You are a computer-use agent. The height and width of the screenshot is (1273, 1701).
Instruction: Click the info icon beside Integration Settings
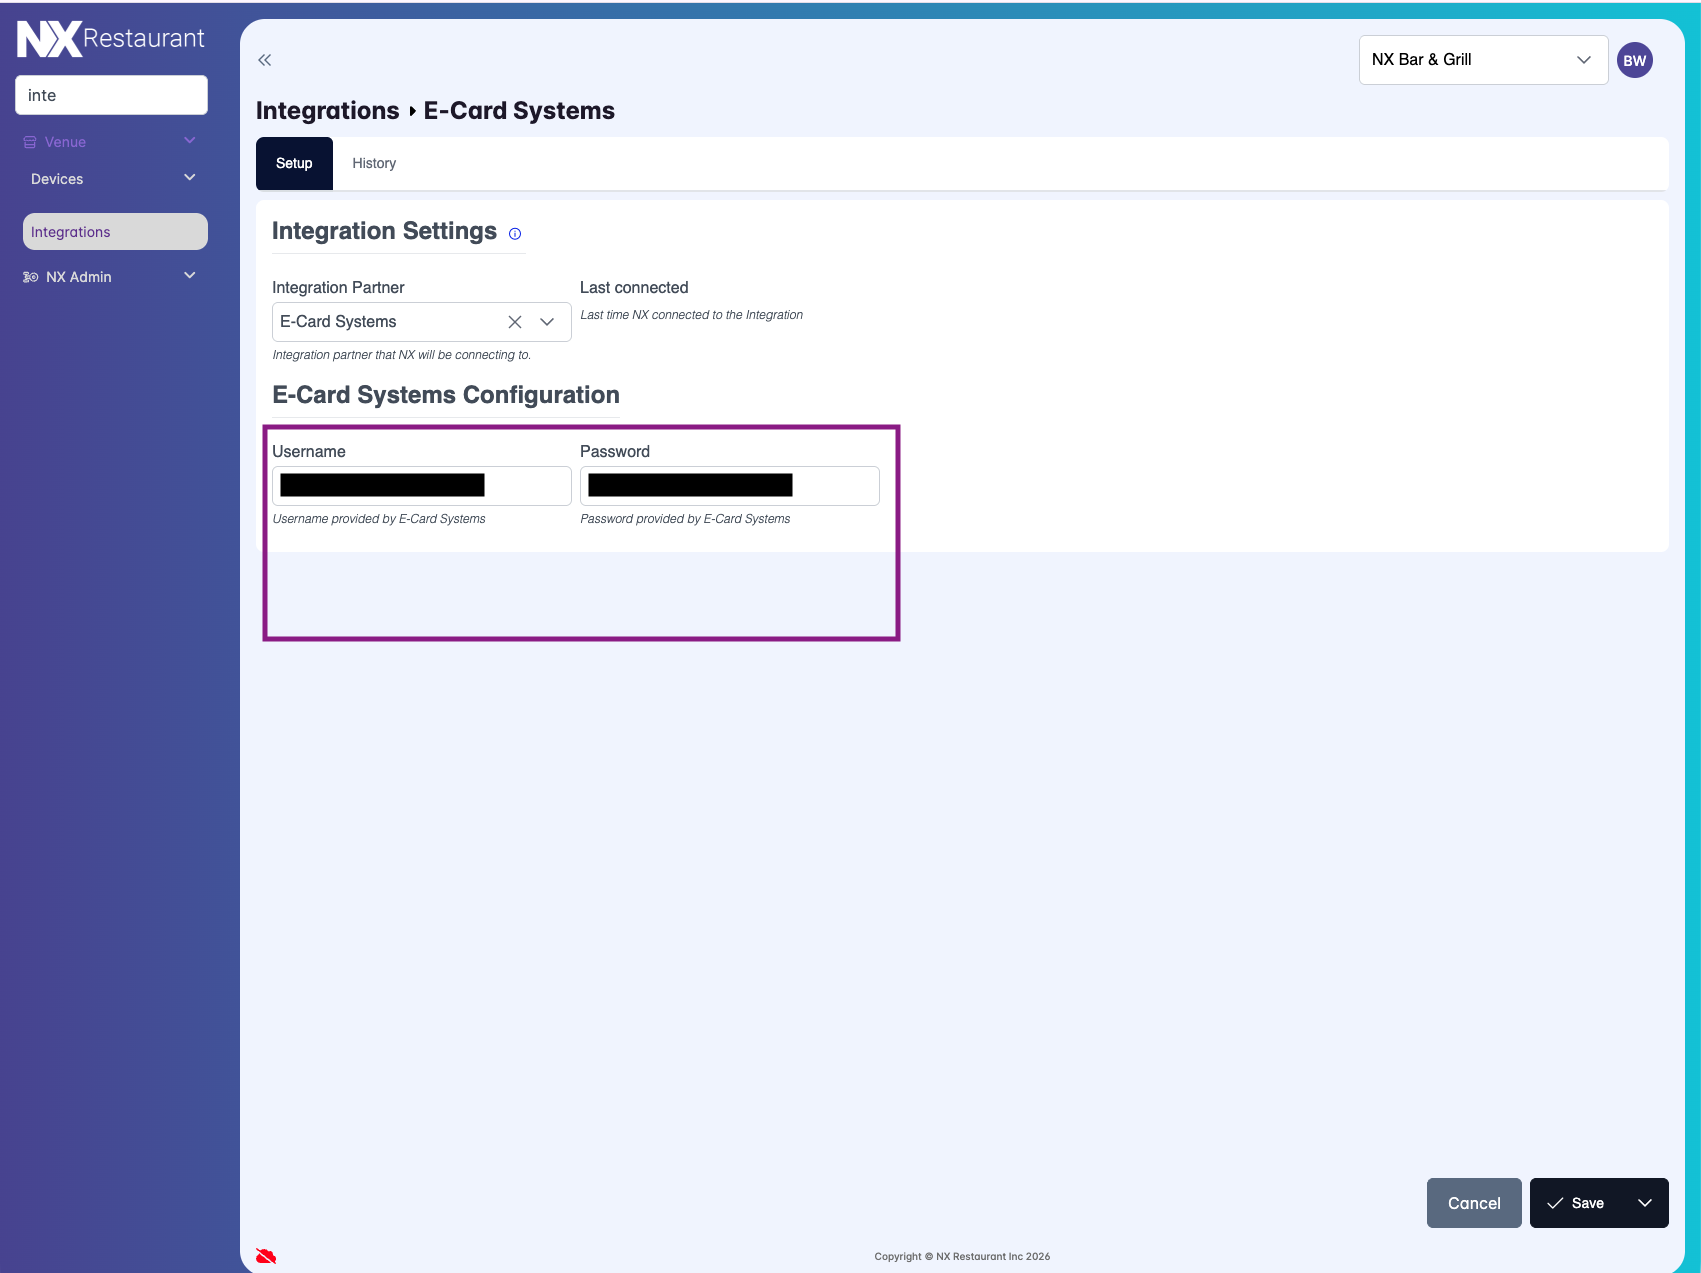pyautogui.click(x=515, y=234)
